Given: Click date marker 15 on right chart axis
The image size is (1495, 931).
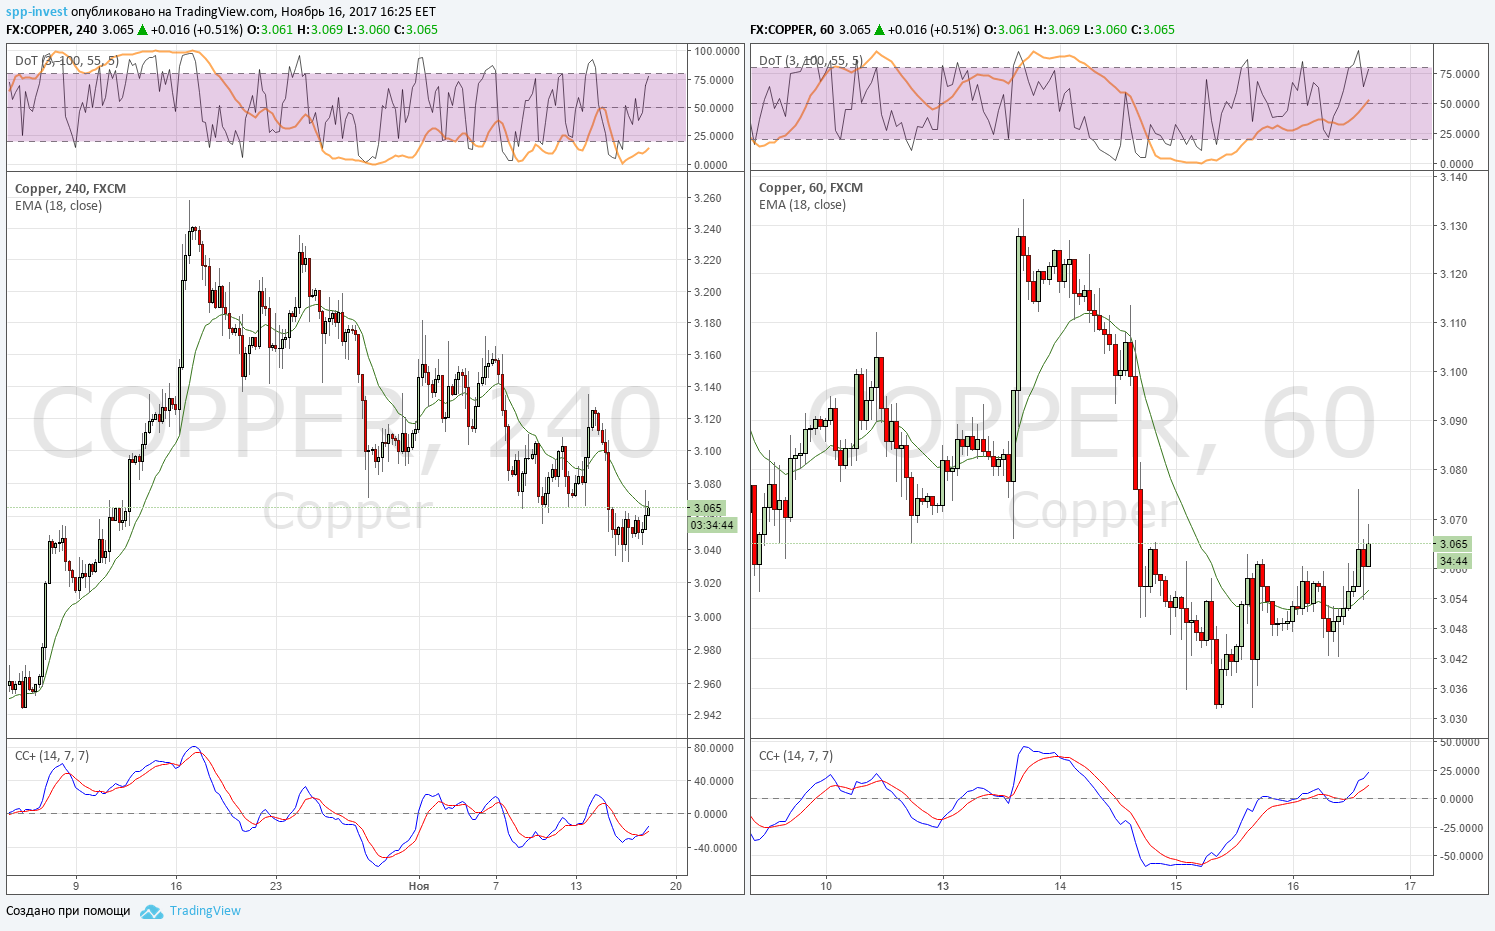Looking at the screenshot, I should (1177, 886).
